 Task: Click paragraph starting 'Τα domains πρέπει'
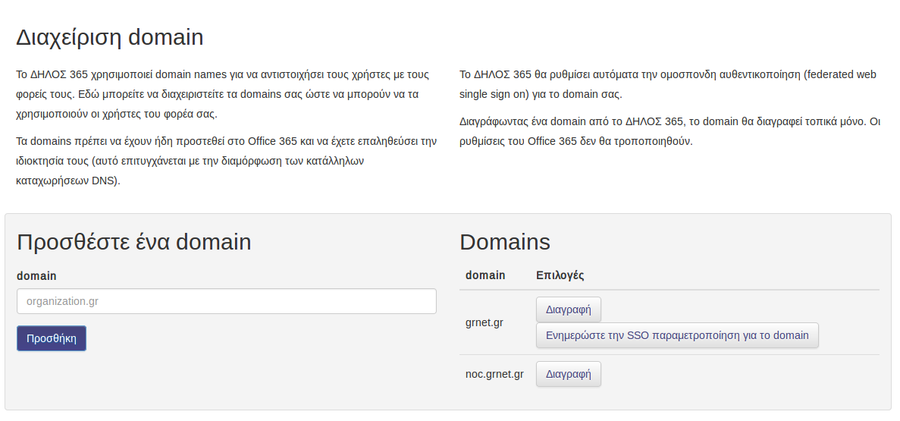pos(226,161)
